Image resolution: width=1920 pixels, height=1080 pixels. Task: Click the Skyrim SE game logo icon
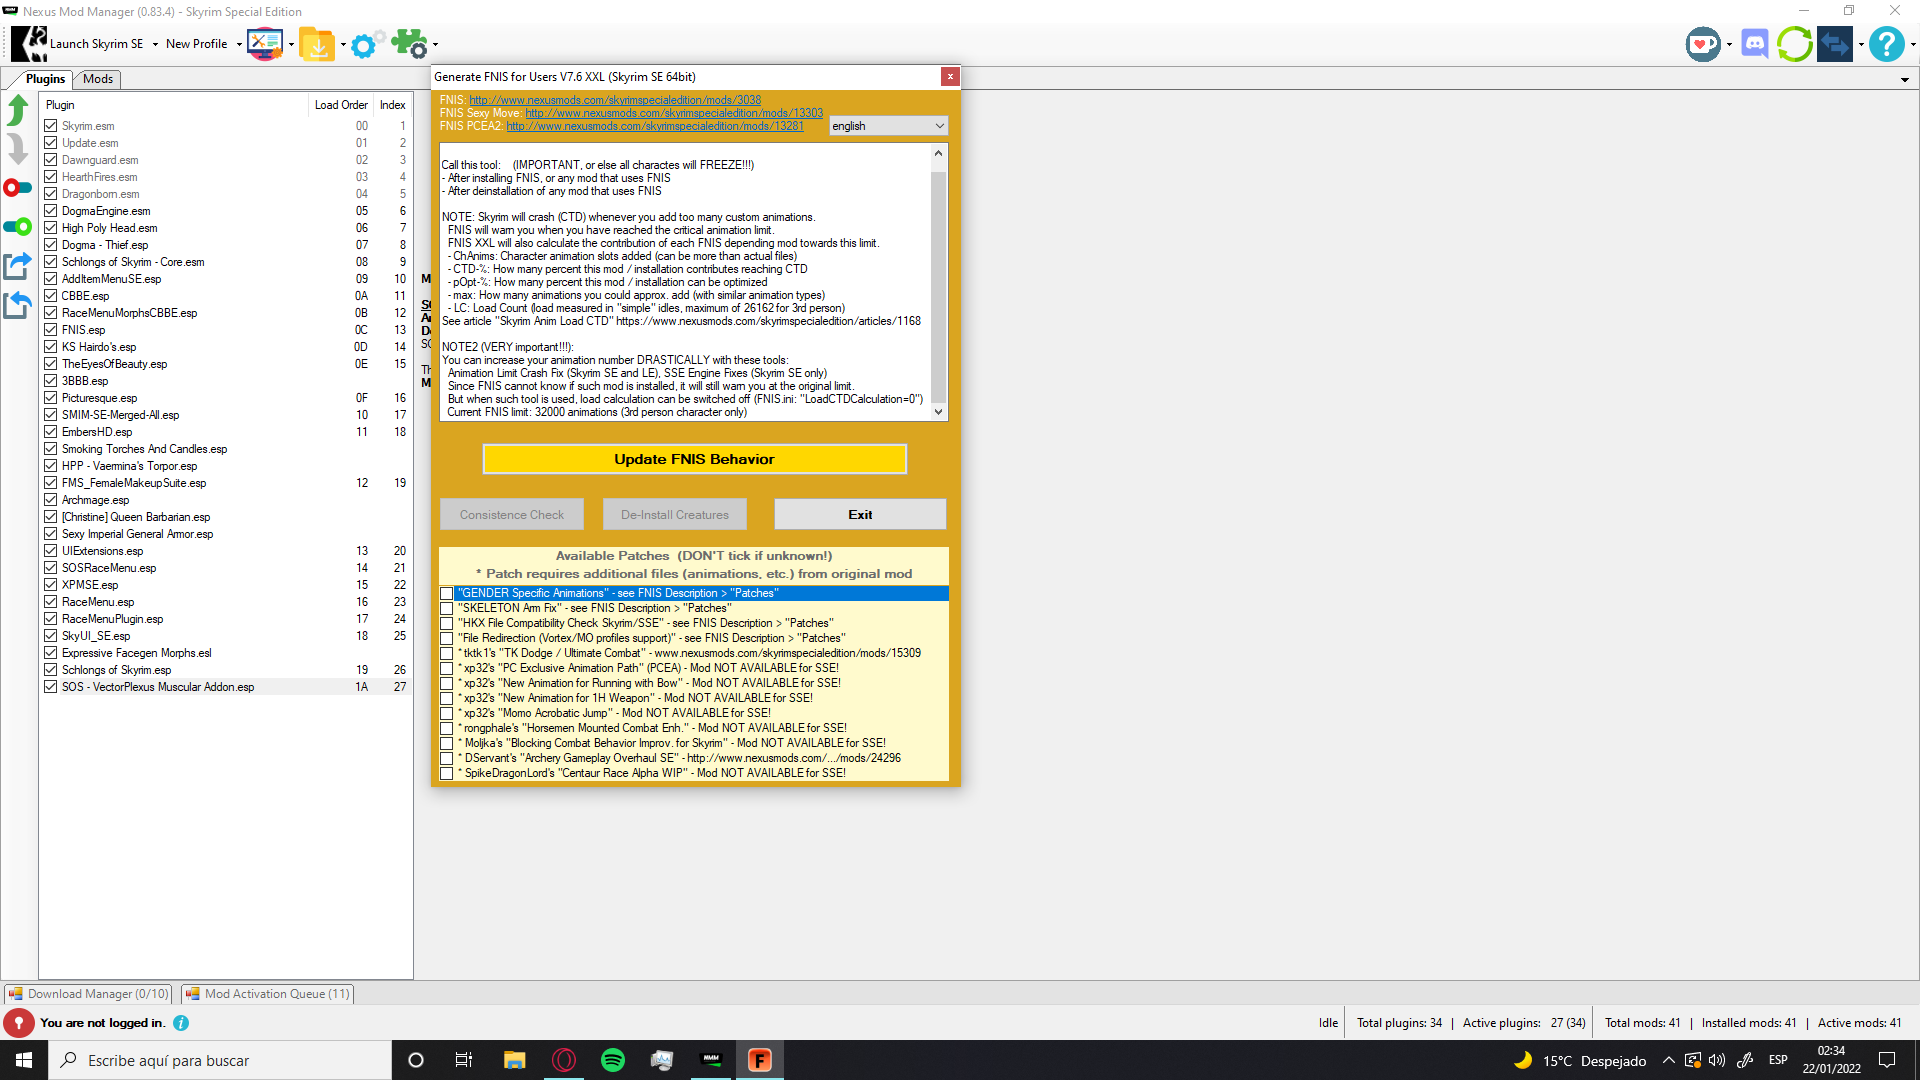click(29, 44)
